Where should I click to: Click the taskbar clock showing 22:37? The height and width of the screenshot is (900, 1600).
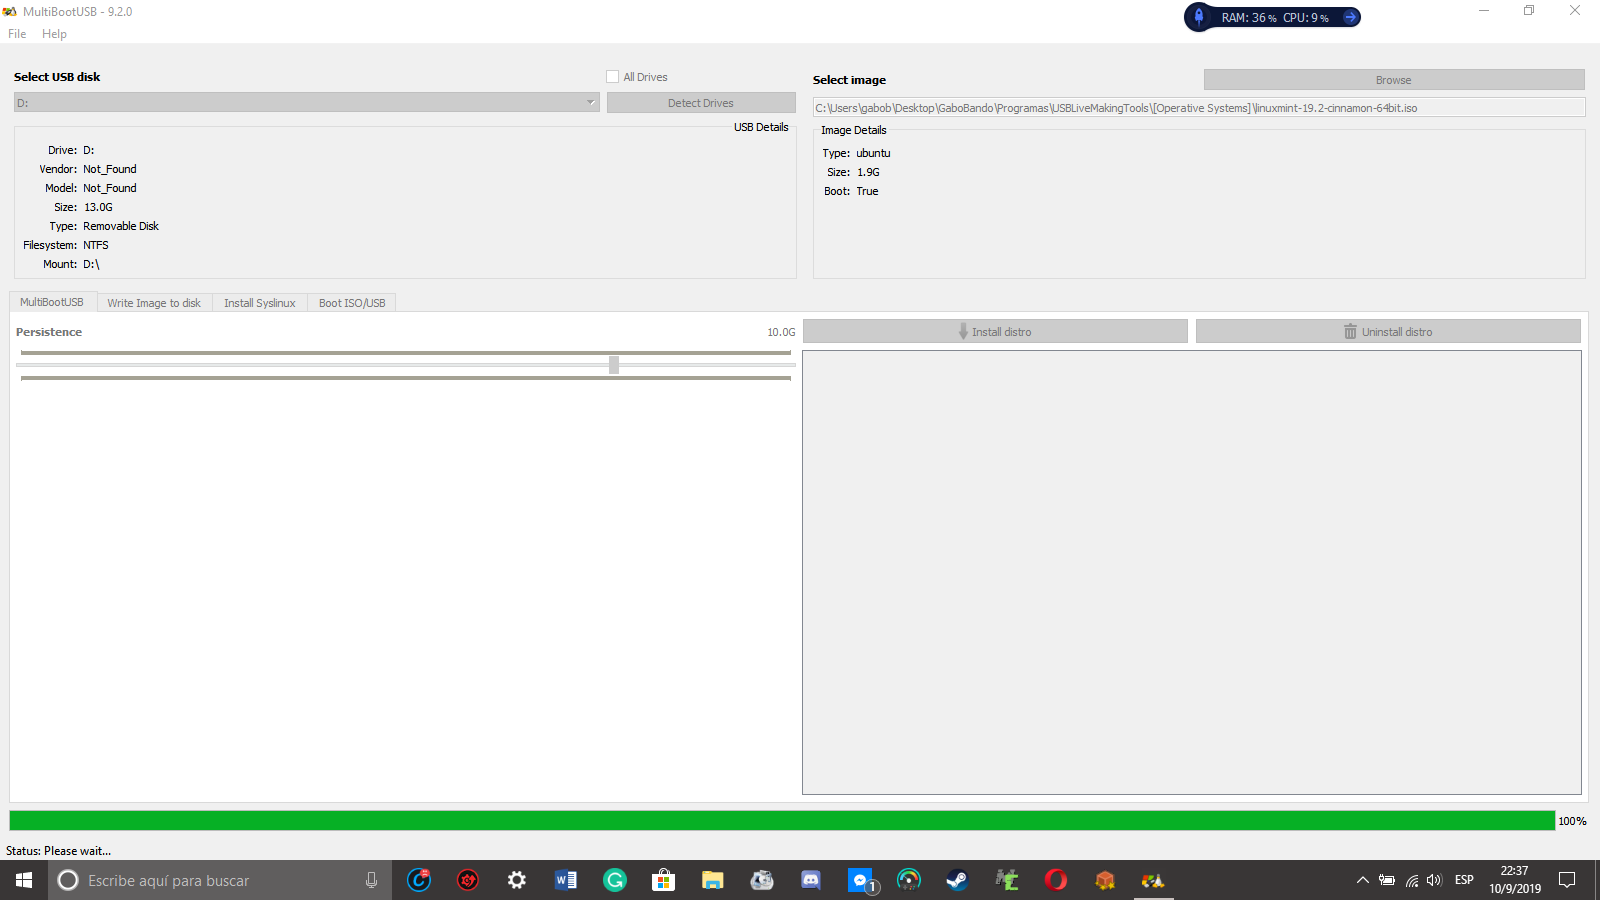[1515, 880]
